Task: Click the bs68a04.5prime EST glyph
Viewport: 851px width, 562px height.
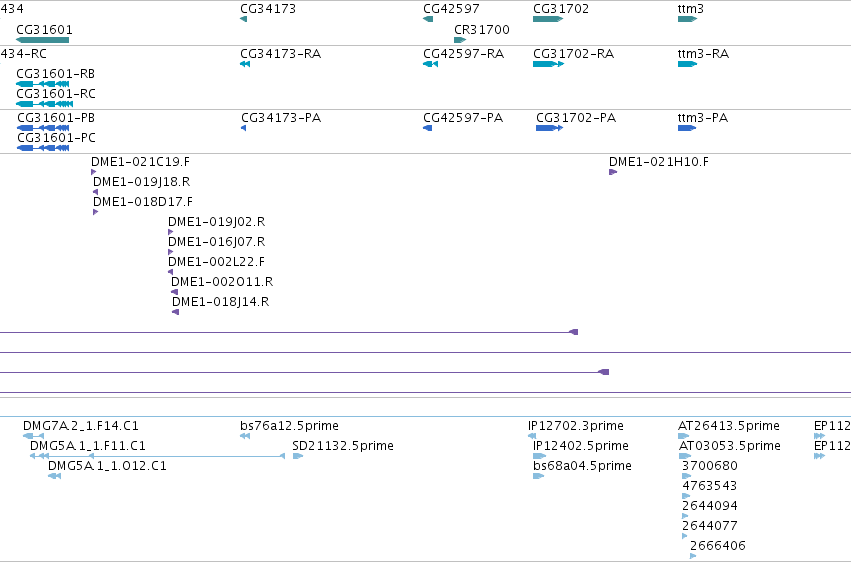Action: (x=538, y=476)
